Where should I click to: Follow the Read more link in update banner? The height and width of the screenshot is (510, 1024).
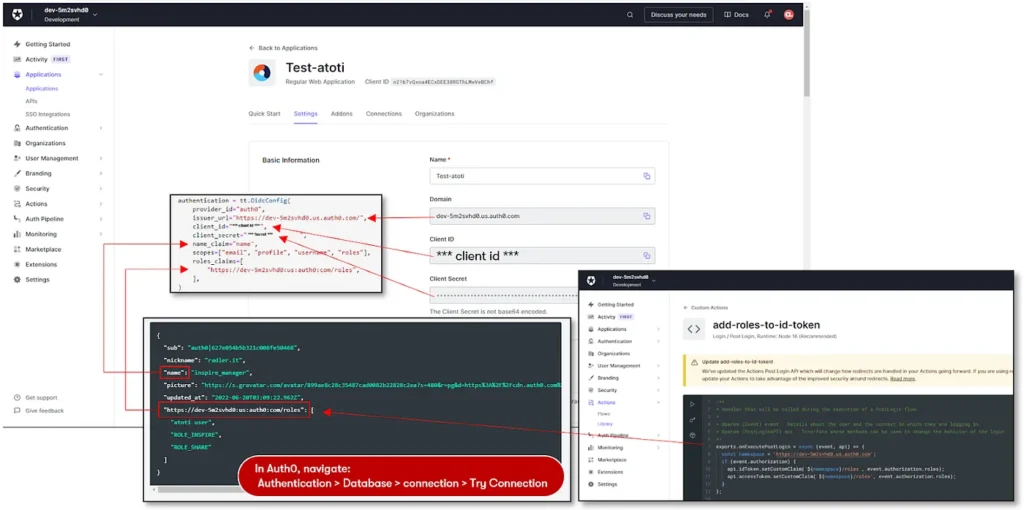903,378
